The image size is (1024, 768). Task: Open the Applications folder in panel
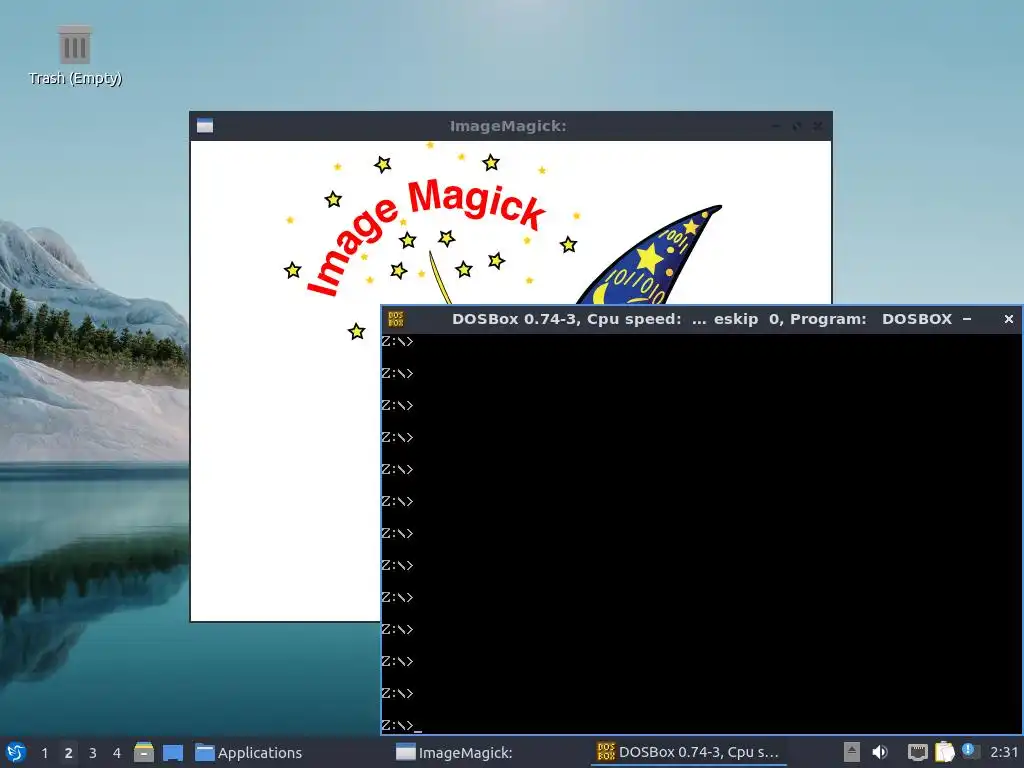(x=249, y=753)
